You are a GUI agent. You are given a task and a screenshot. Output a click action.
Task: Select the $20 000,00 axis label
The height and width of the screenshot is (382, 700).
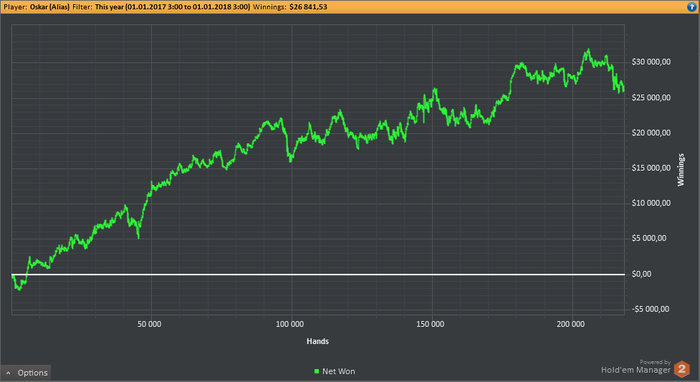click(651, 133)
